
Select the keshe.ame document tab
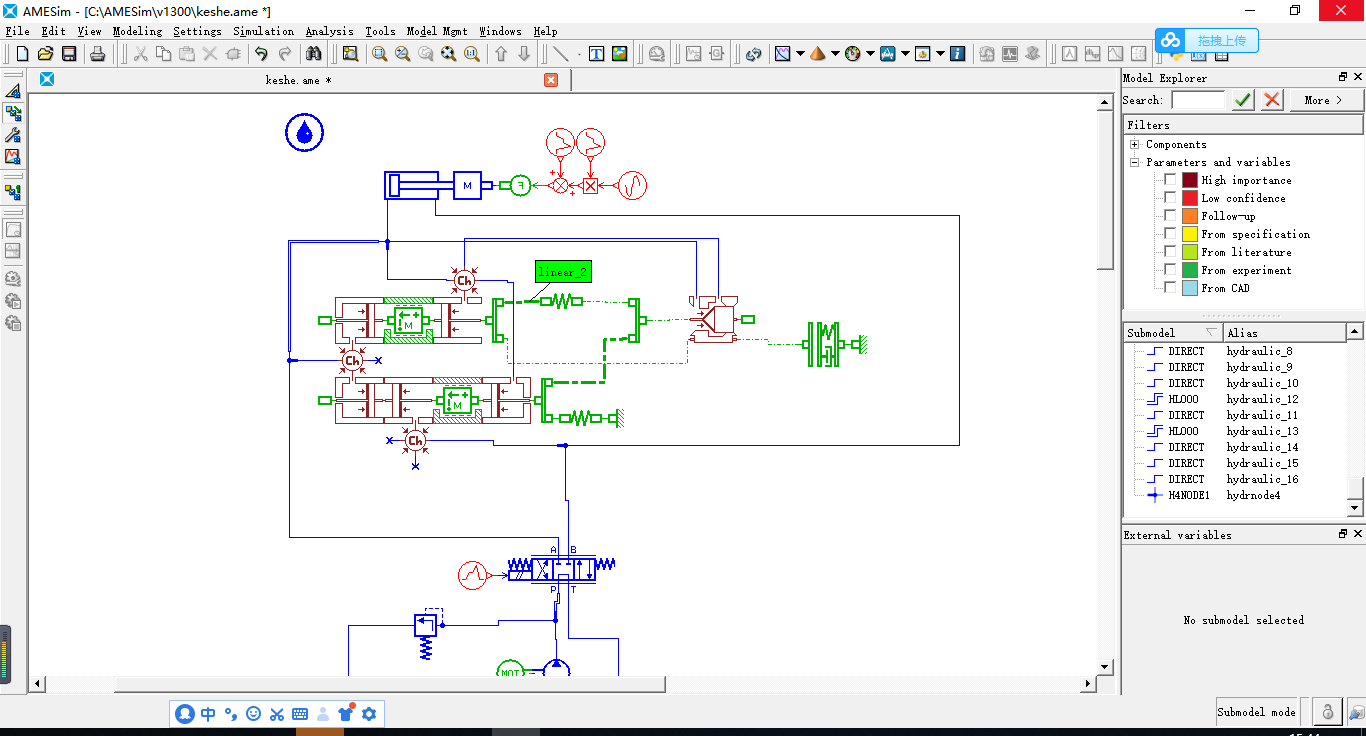(298, 80)
